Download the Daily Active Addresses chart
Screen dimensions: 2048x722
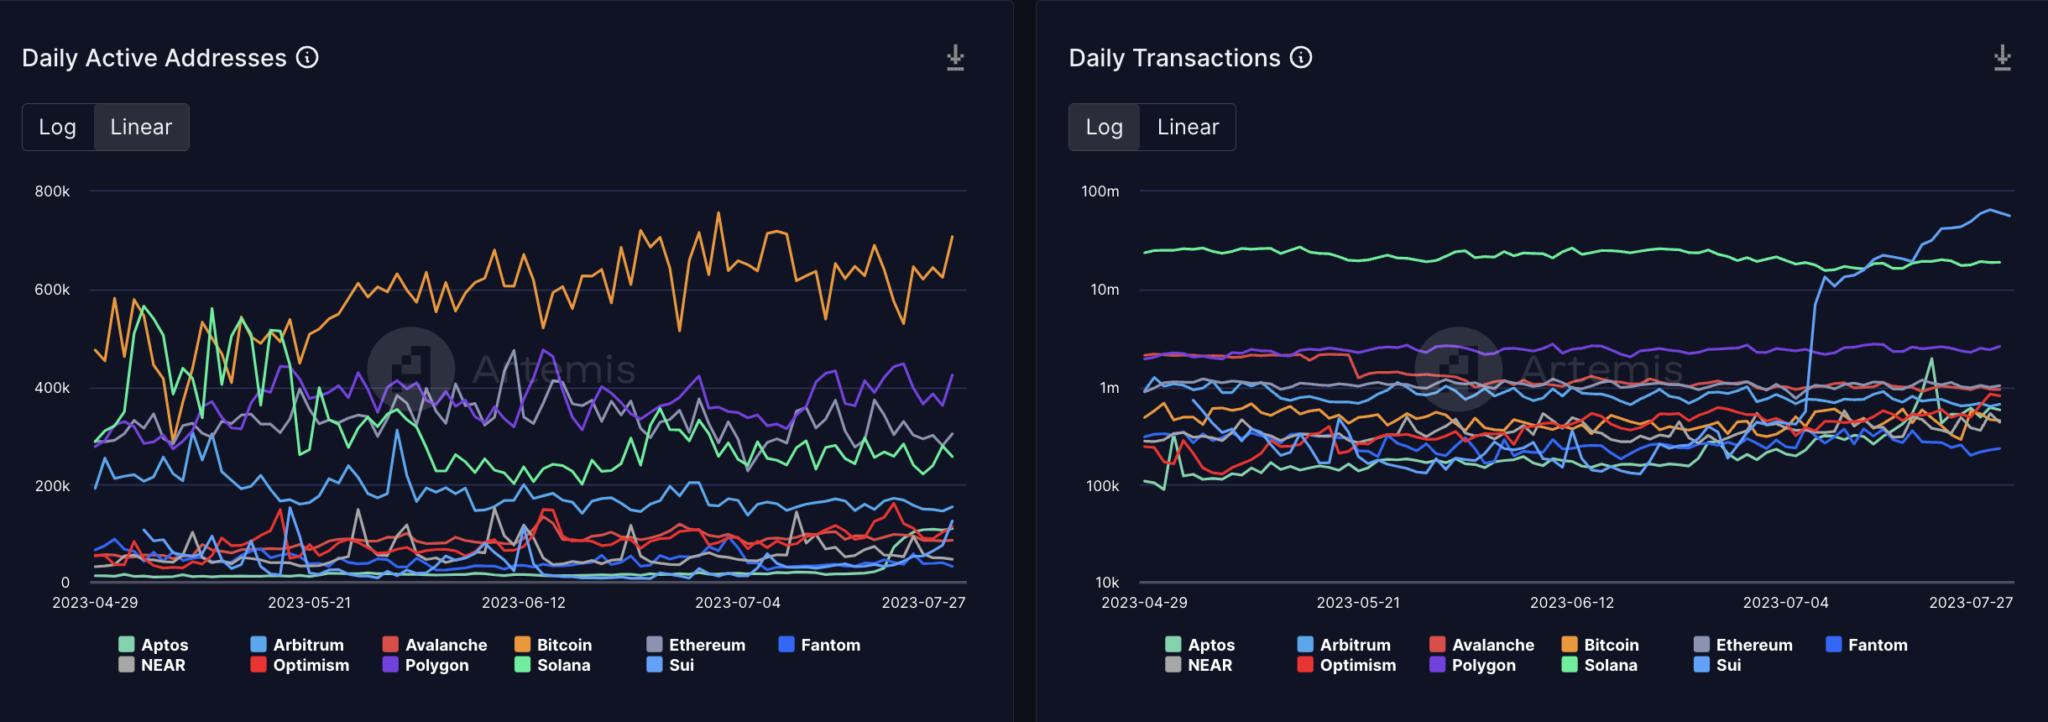[955, 58]
